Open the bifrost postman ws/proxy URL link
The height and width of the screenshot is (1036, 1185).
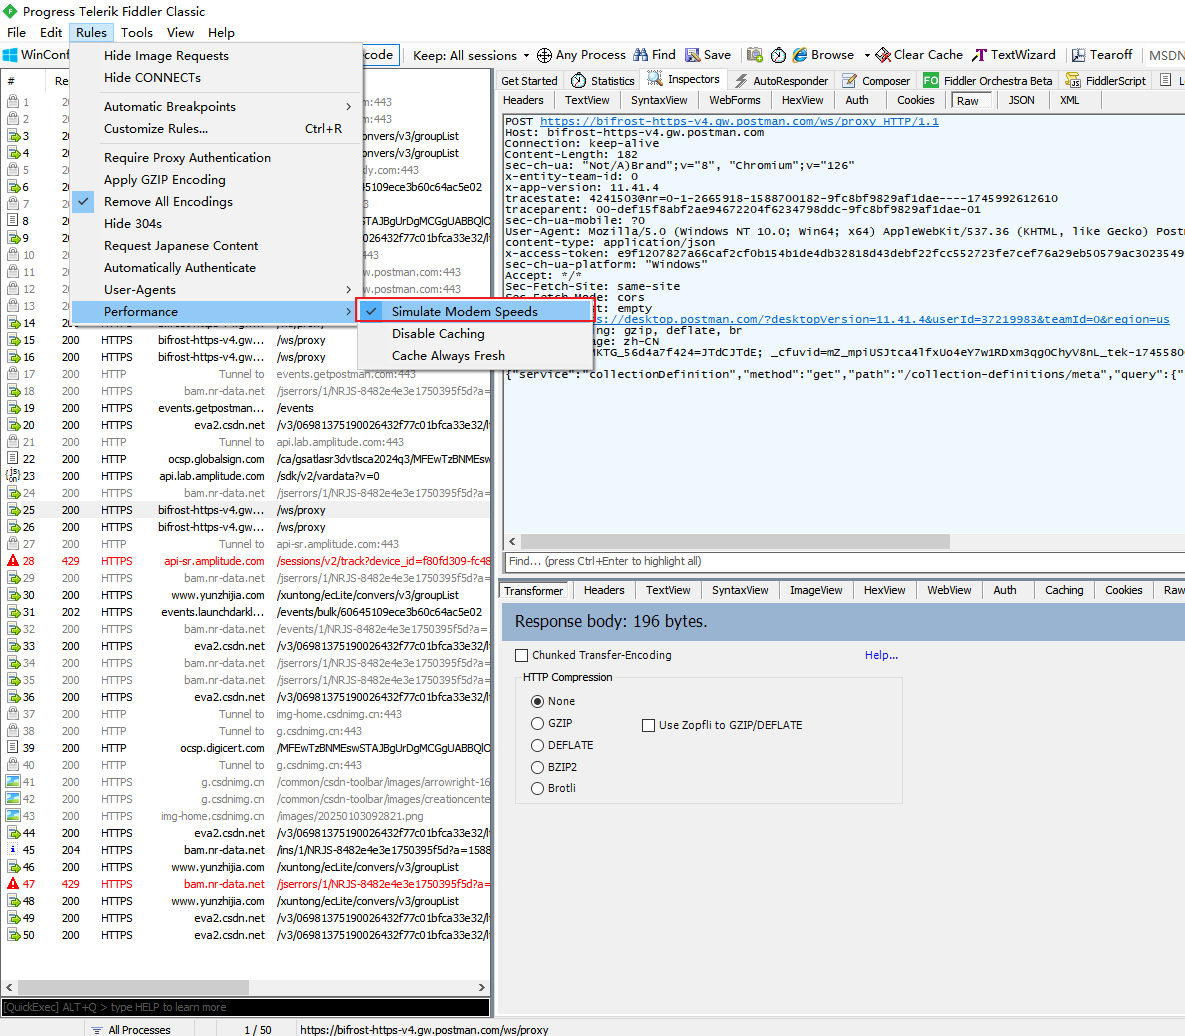point(739,121)
